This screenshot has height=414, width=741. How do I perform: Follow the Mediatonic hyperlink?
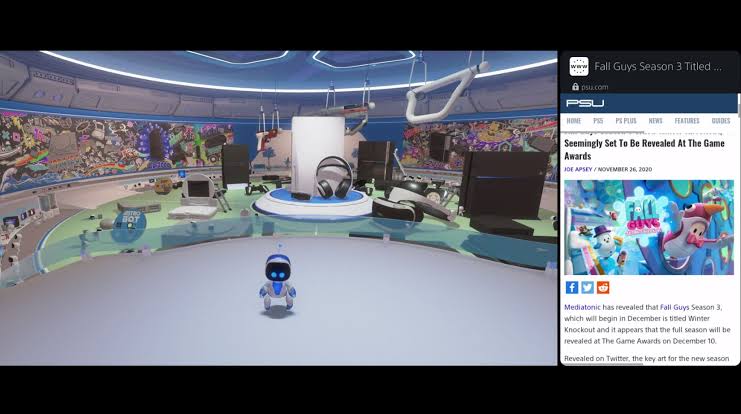click(582, 307)
